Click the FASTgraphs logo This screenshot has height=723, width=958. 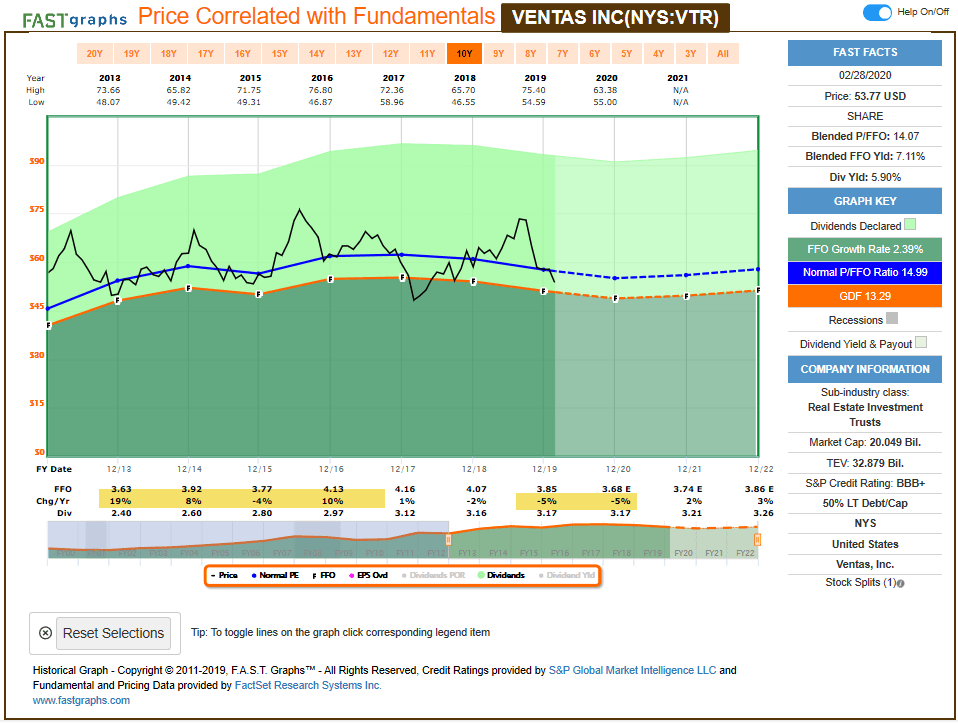click(75, 20)
